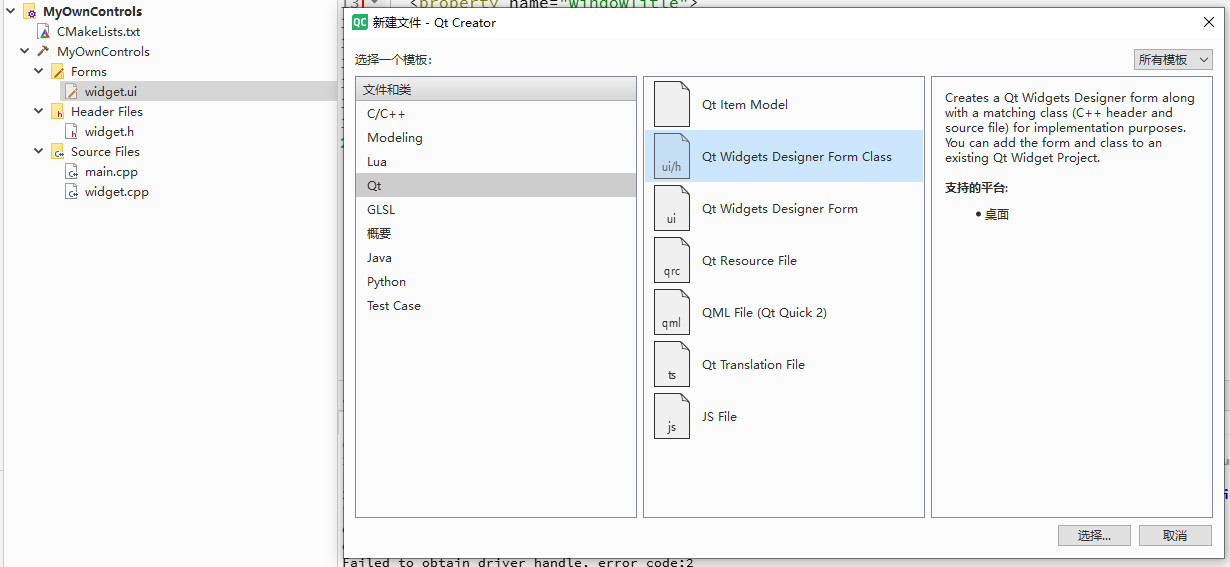Select widget.h in the project tree
This screenshot has width=1230, height=567.
[109, 131]
